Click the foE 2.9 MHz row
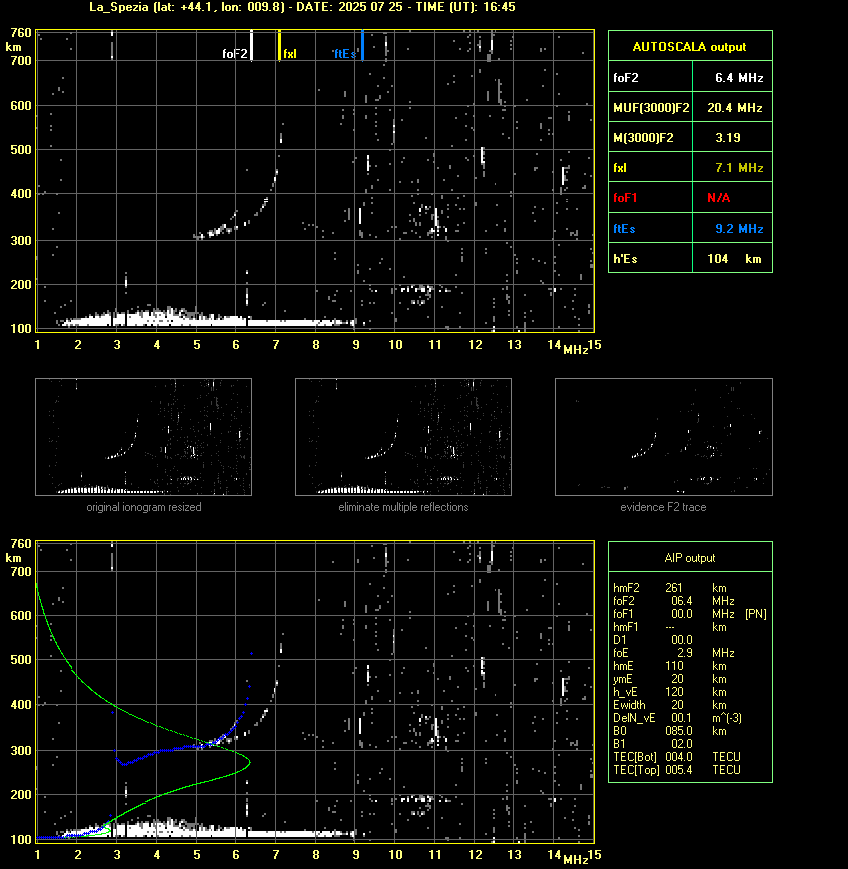This screenshot has width=848, height=869. 673,653
